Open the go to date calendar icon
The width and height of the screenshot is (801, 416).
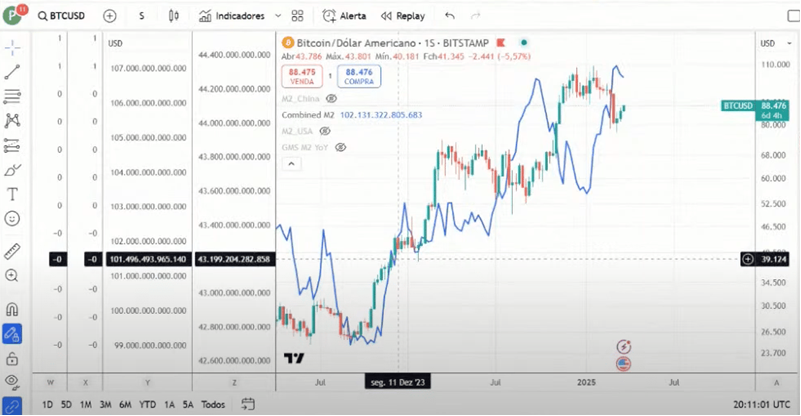point(248,404)
